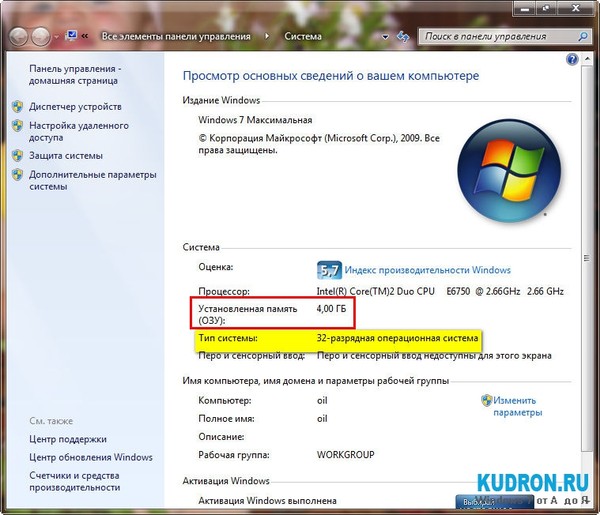Select the 'Система' breadcrumb
This screenshot has width=600, height=515.
tap(303, 36)
